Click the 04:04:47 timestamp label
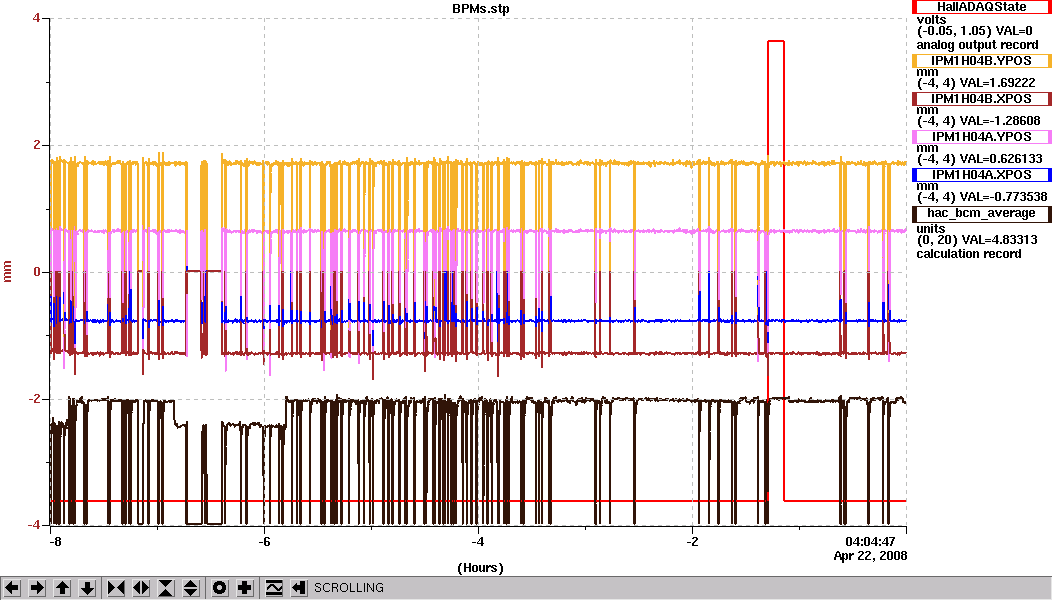The height and width of the screenshot is (600, 1052). tap(870, 542)
